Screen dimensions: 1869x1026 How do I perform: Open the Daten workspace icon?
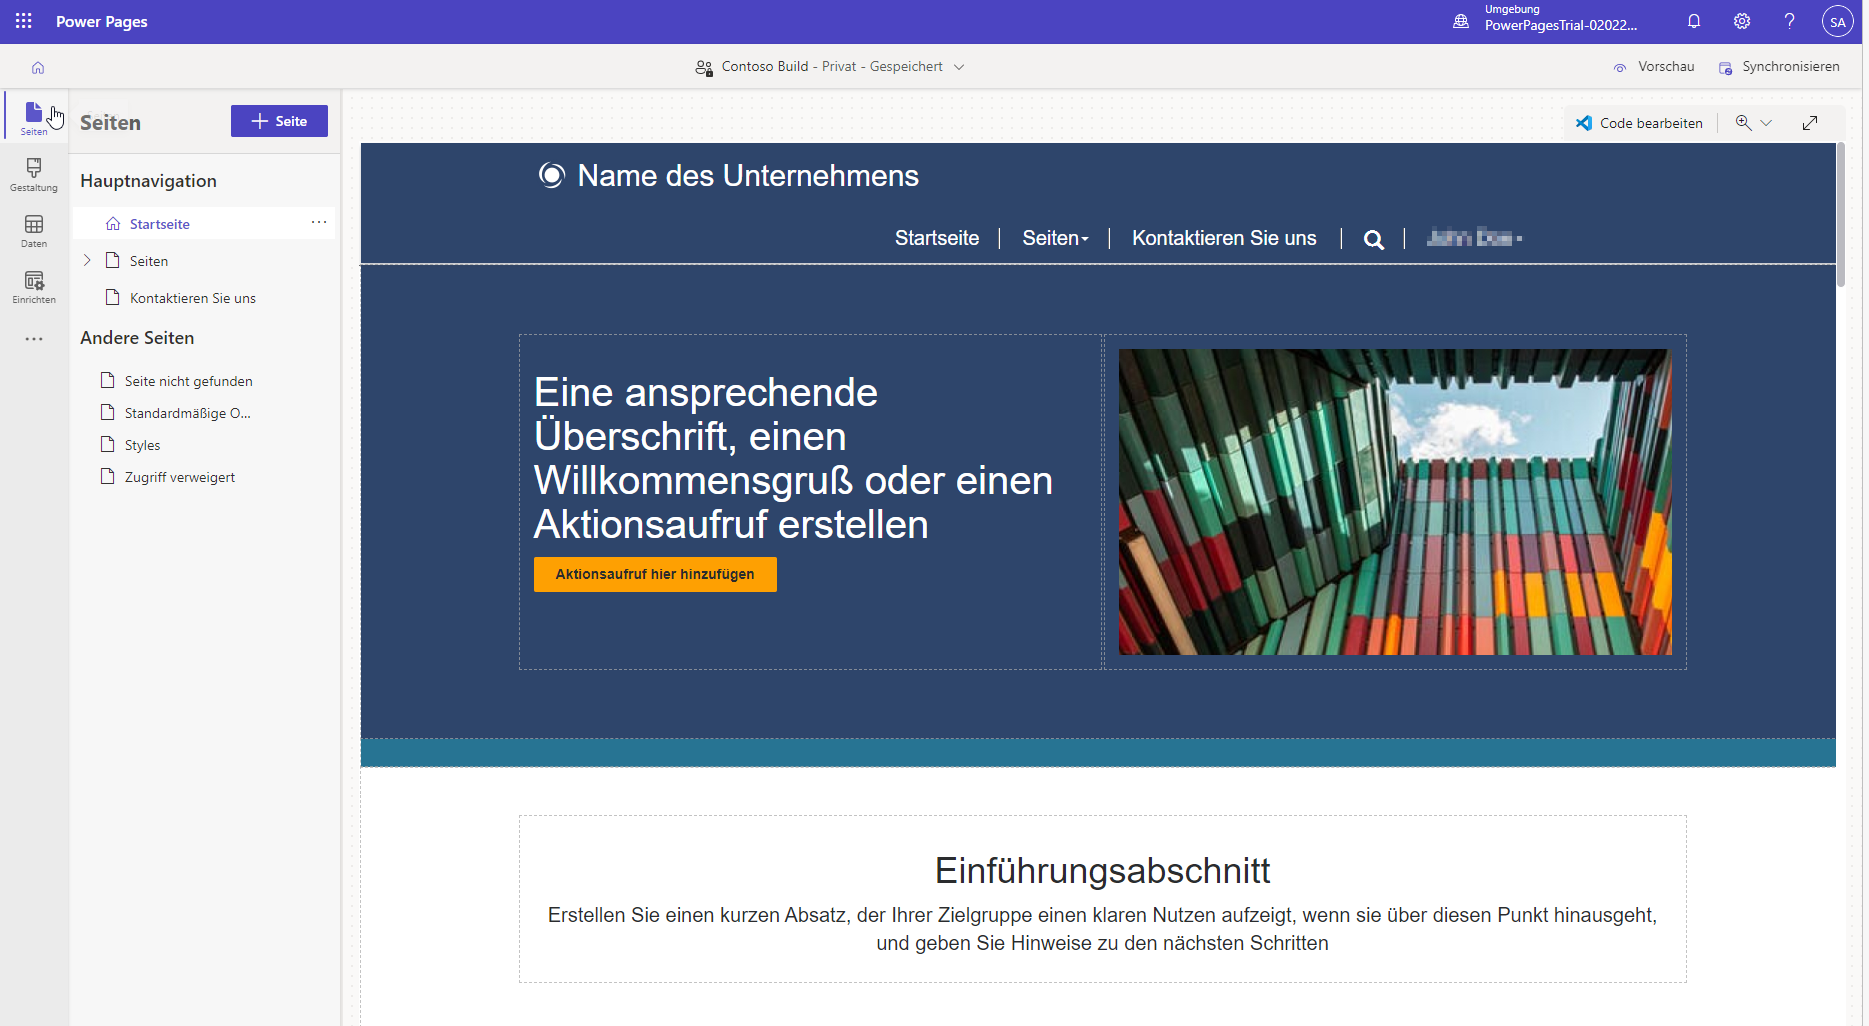coord(33,231)
